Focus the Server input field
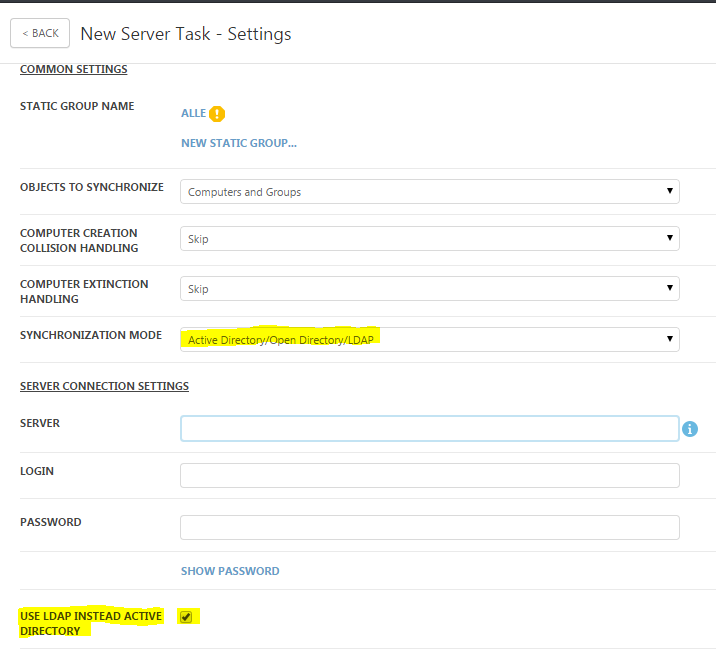Image resolution: width=716 pixels, height=653 pixels. click(x=430, y=428)
